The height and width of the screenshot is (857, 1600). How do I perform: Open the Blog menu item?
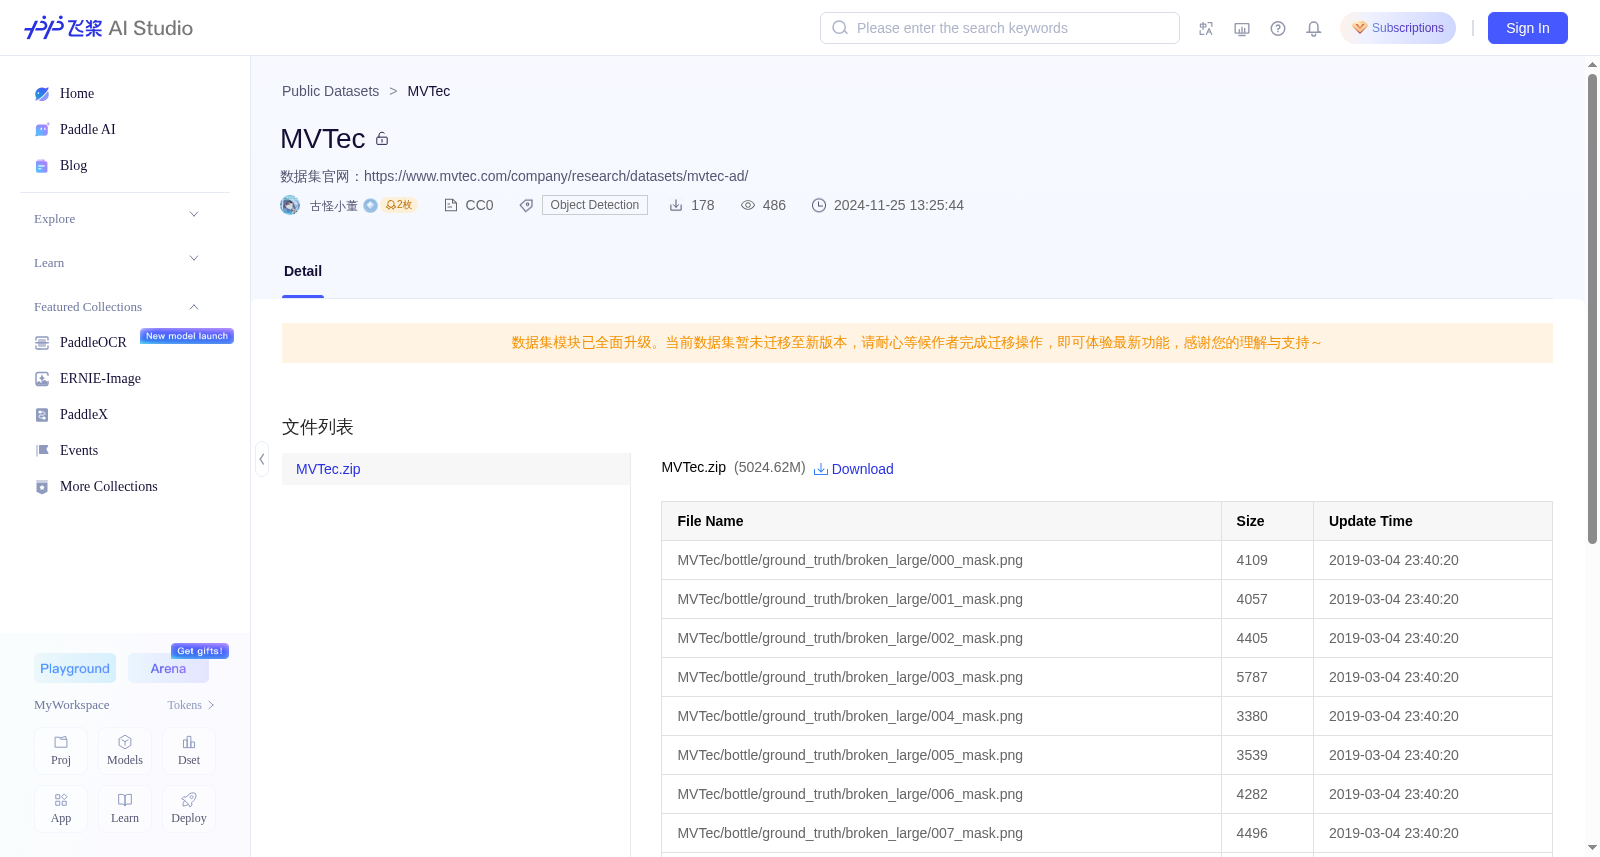pos(74,165)
